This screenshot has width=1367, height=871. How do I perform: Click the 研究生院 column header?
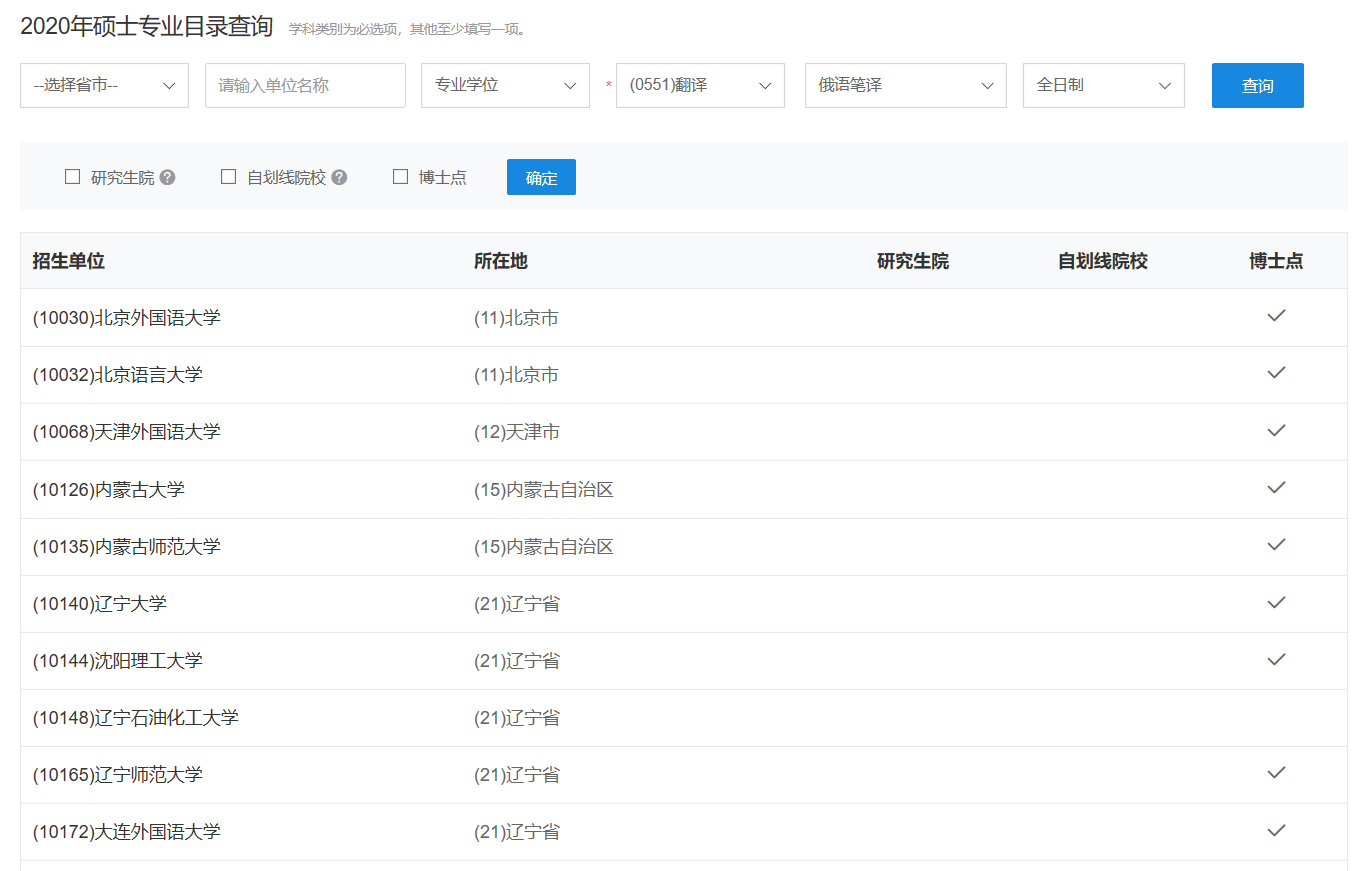(913, 261)
